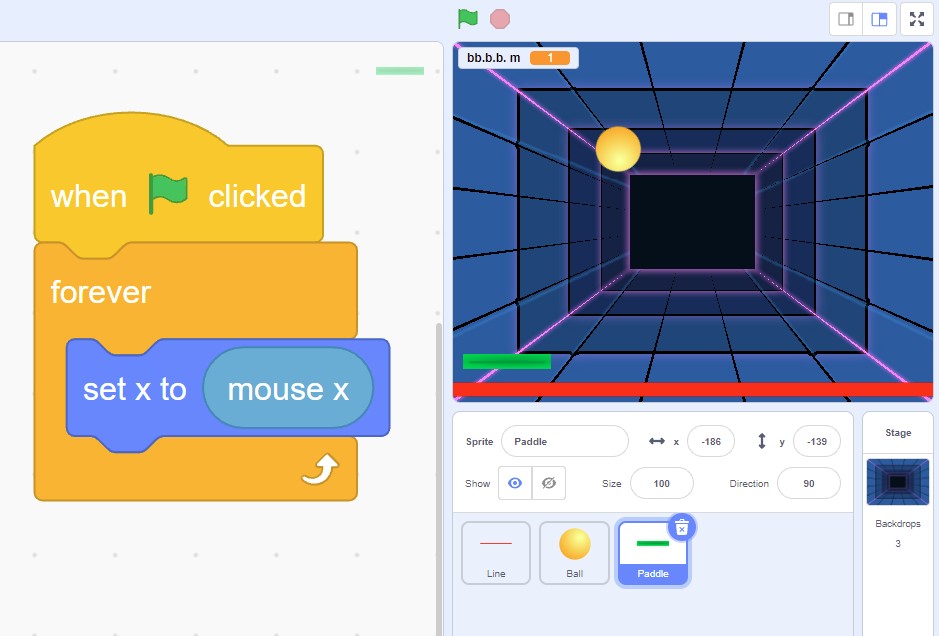Select the Paddle sprite thumbnail

[653, 553]
